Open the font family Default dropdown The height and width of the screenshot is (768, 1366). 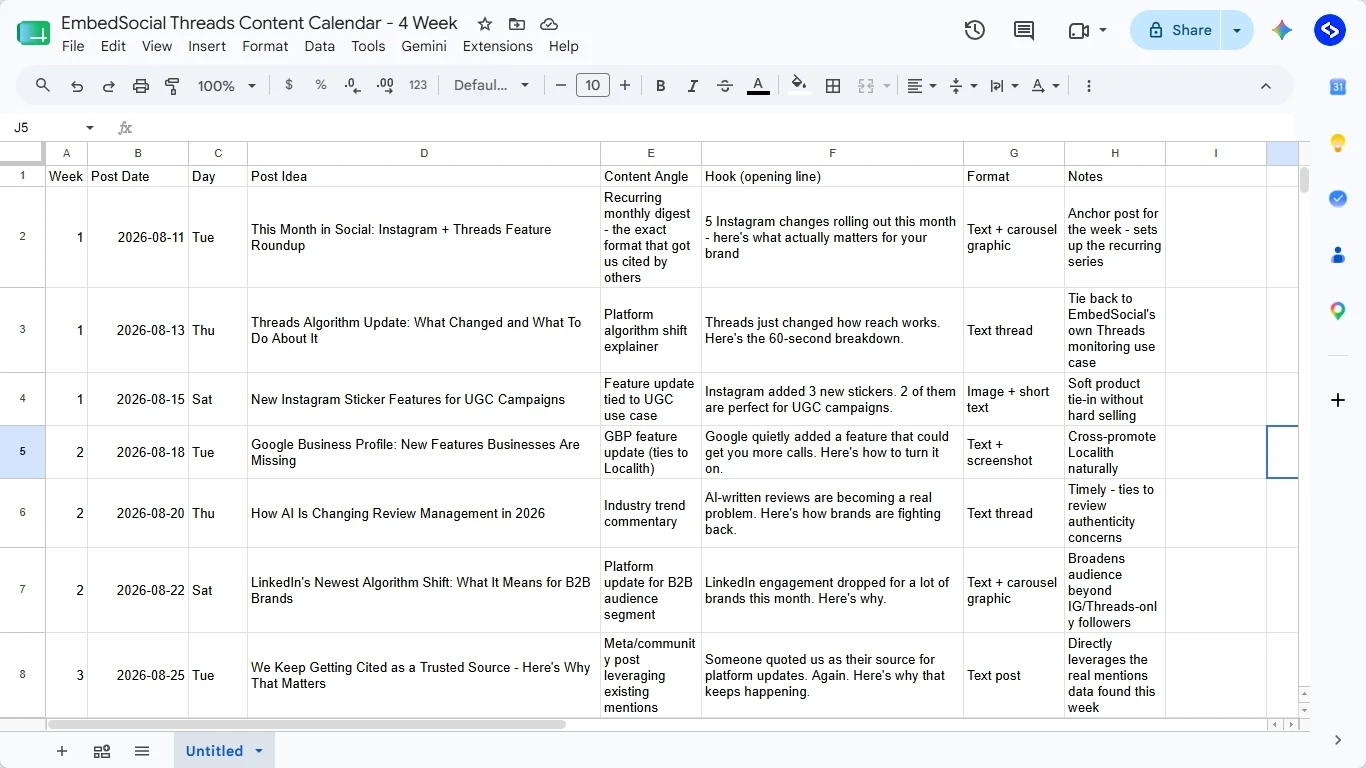click(492, 85)
